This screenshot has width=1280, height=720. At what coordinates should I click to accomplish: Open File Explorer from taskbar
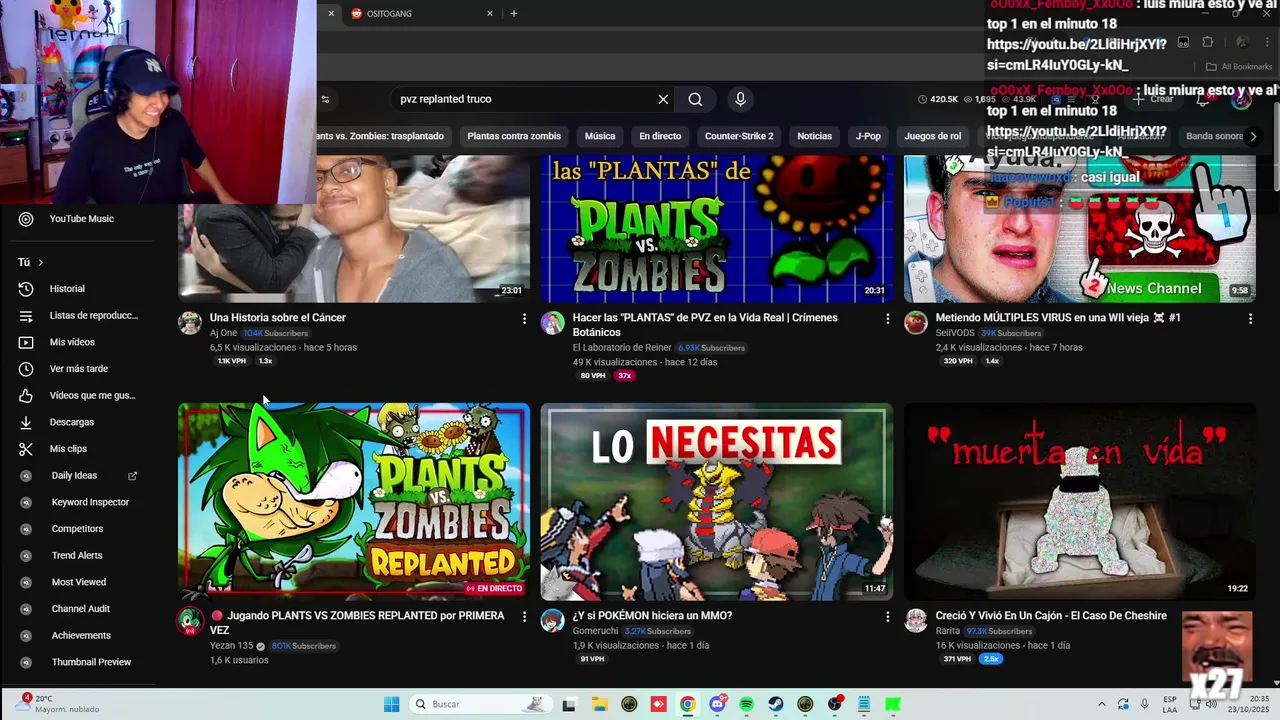point(599,704)
